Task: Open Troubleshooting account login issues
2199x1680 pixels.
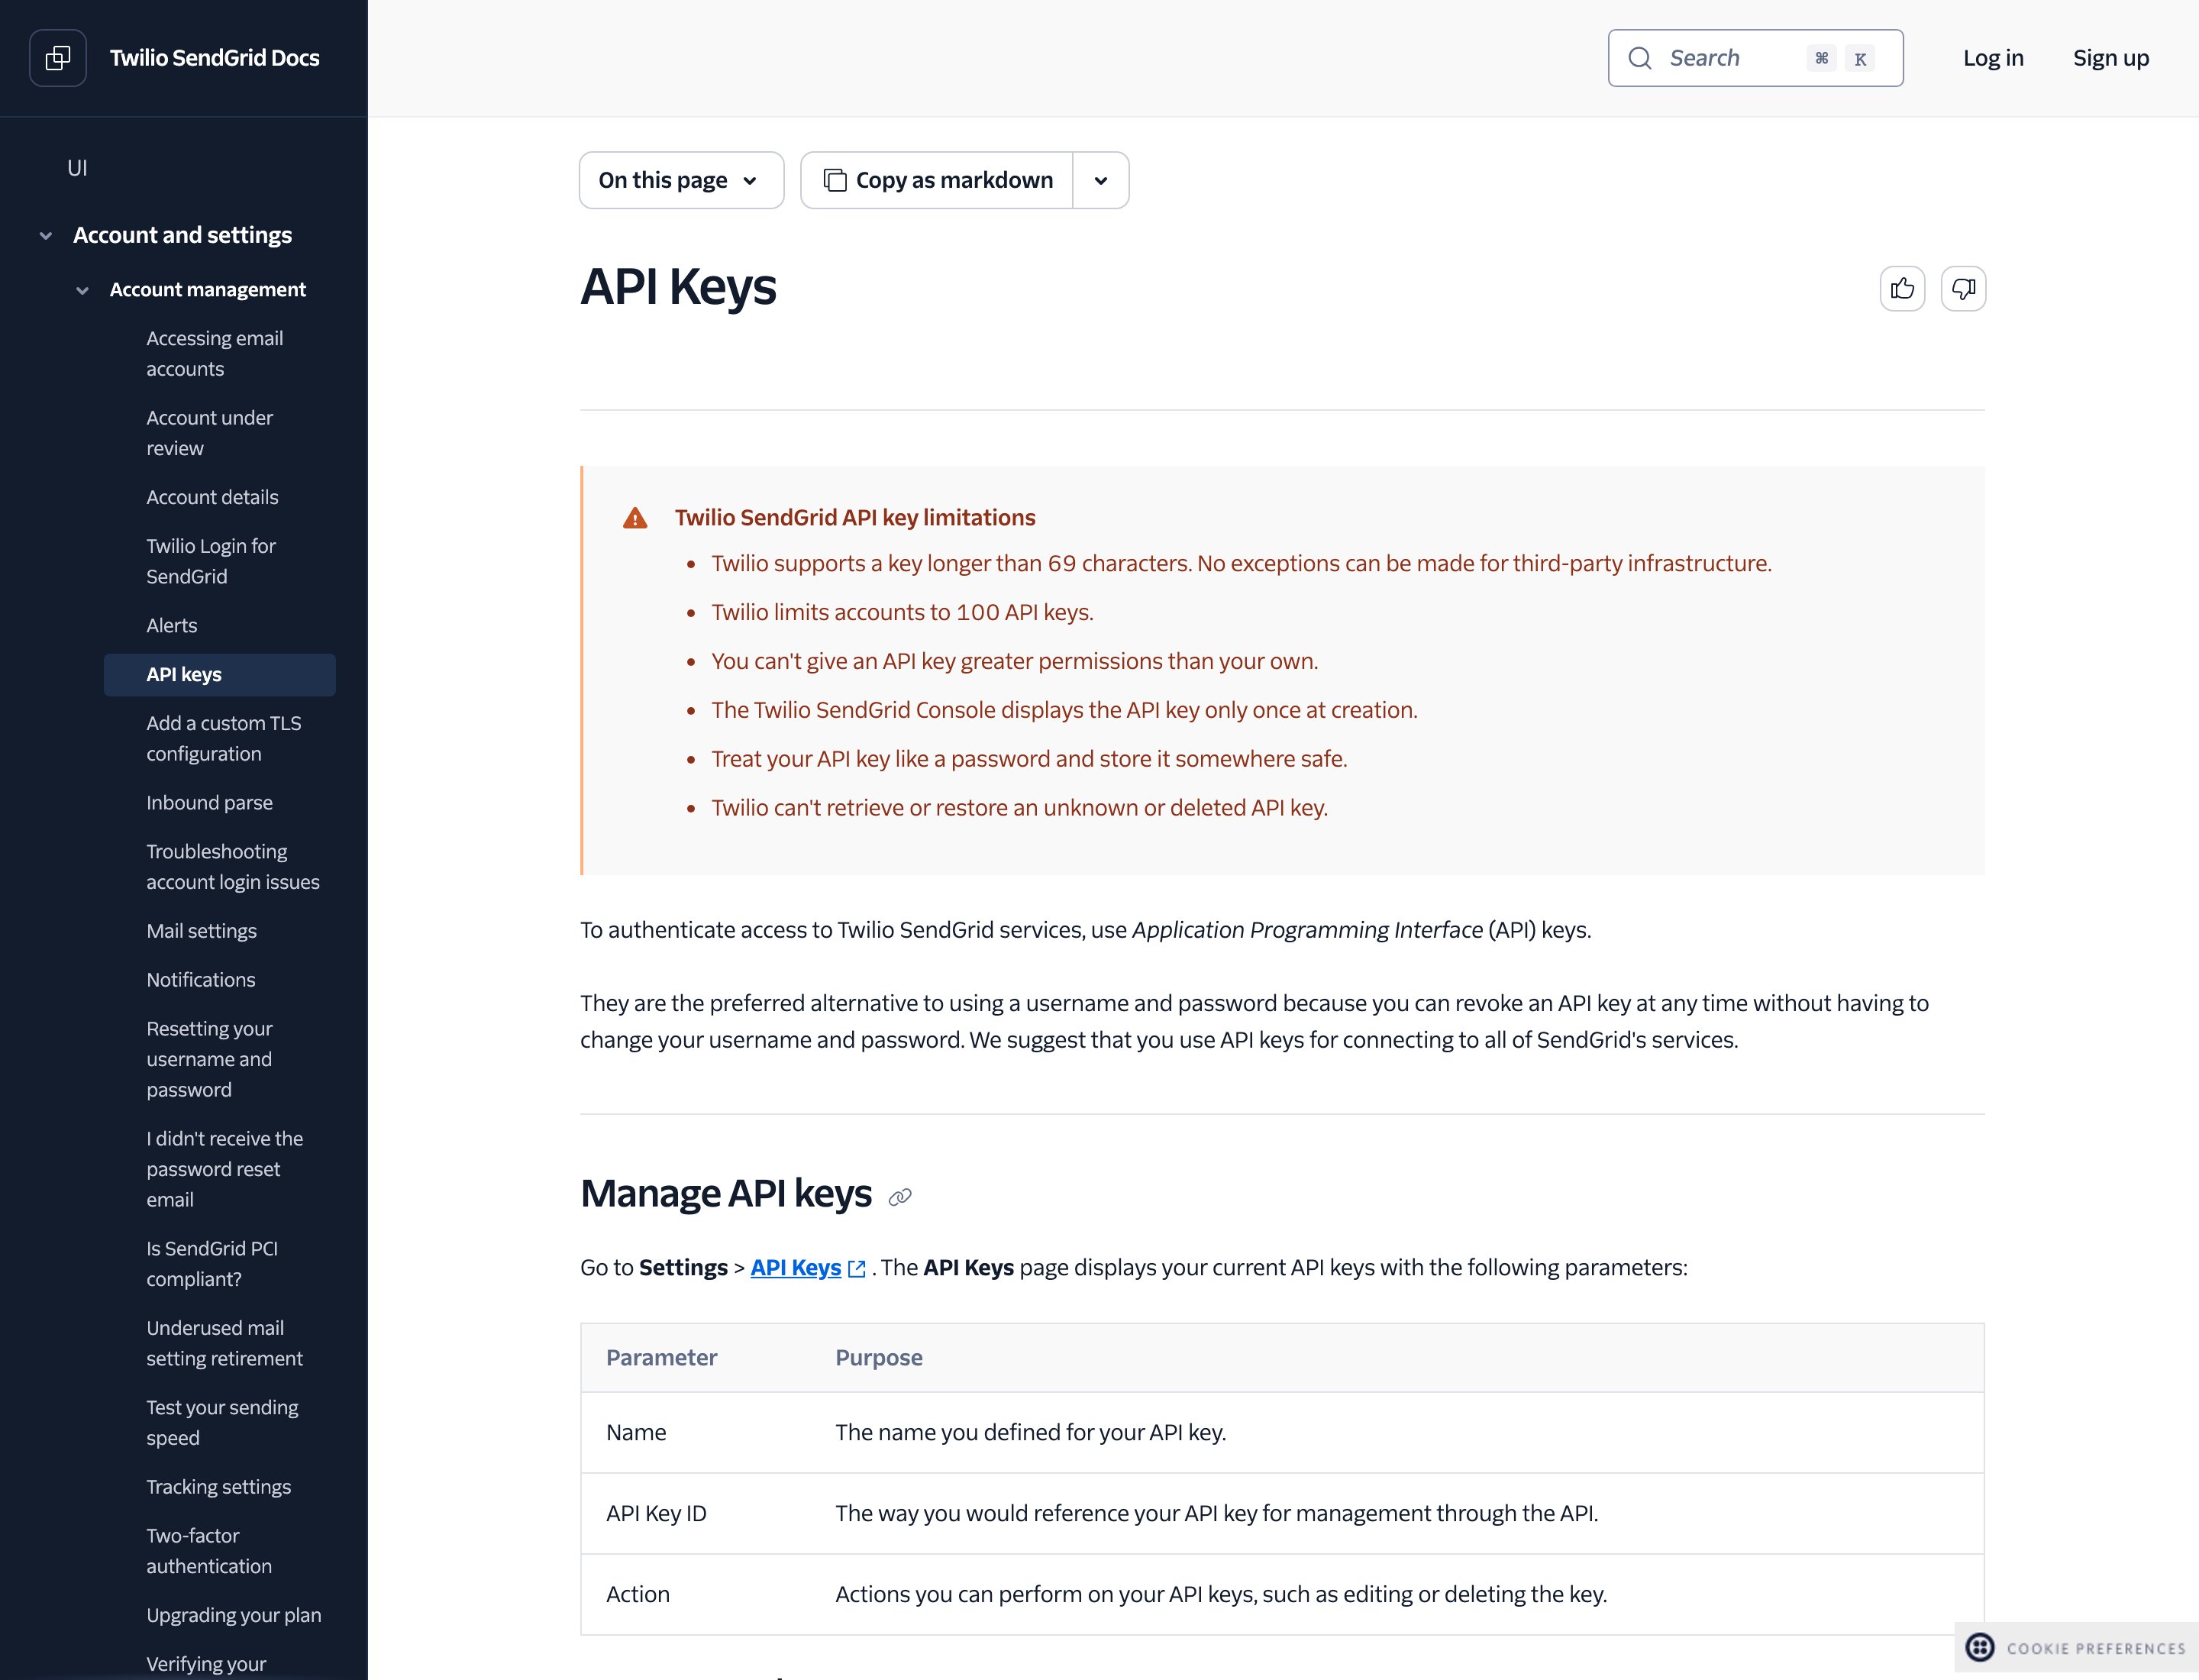Action: pyautogui.click(x=233, y=867)
